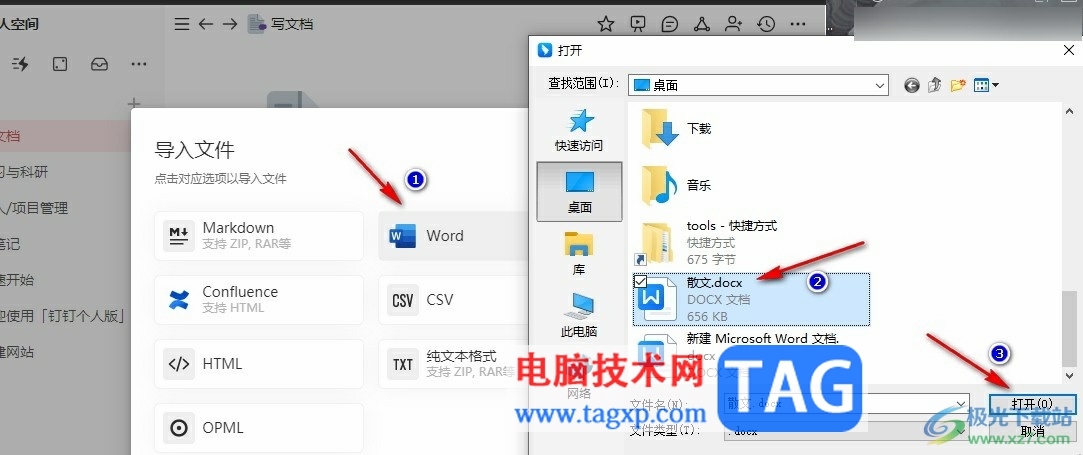Viewport: 1083px width, 455px height.
Task: Open view menu dropdown in dialog
Action: pyautogui.click(x=986, y=85)
